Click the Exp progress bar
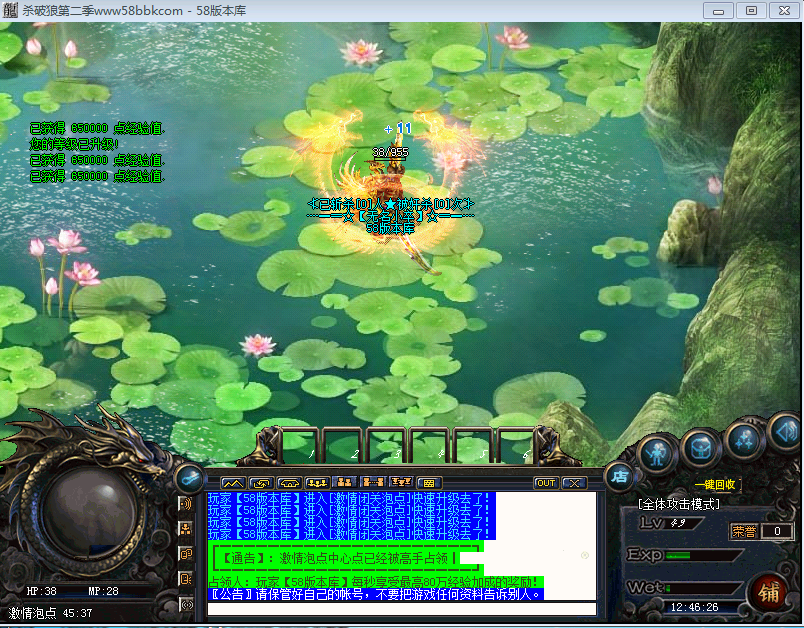The image size is (804, 628). coord(704,555)
